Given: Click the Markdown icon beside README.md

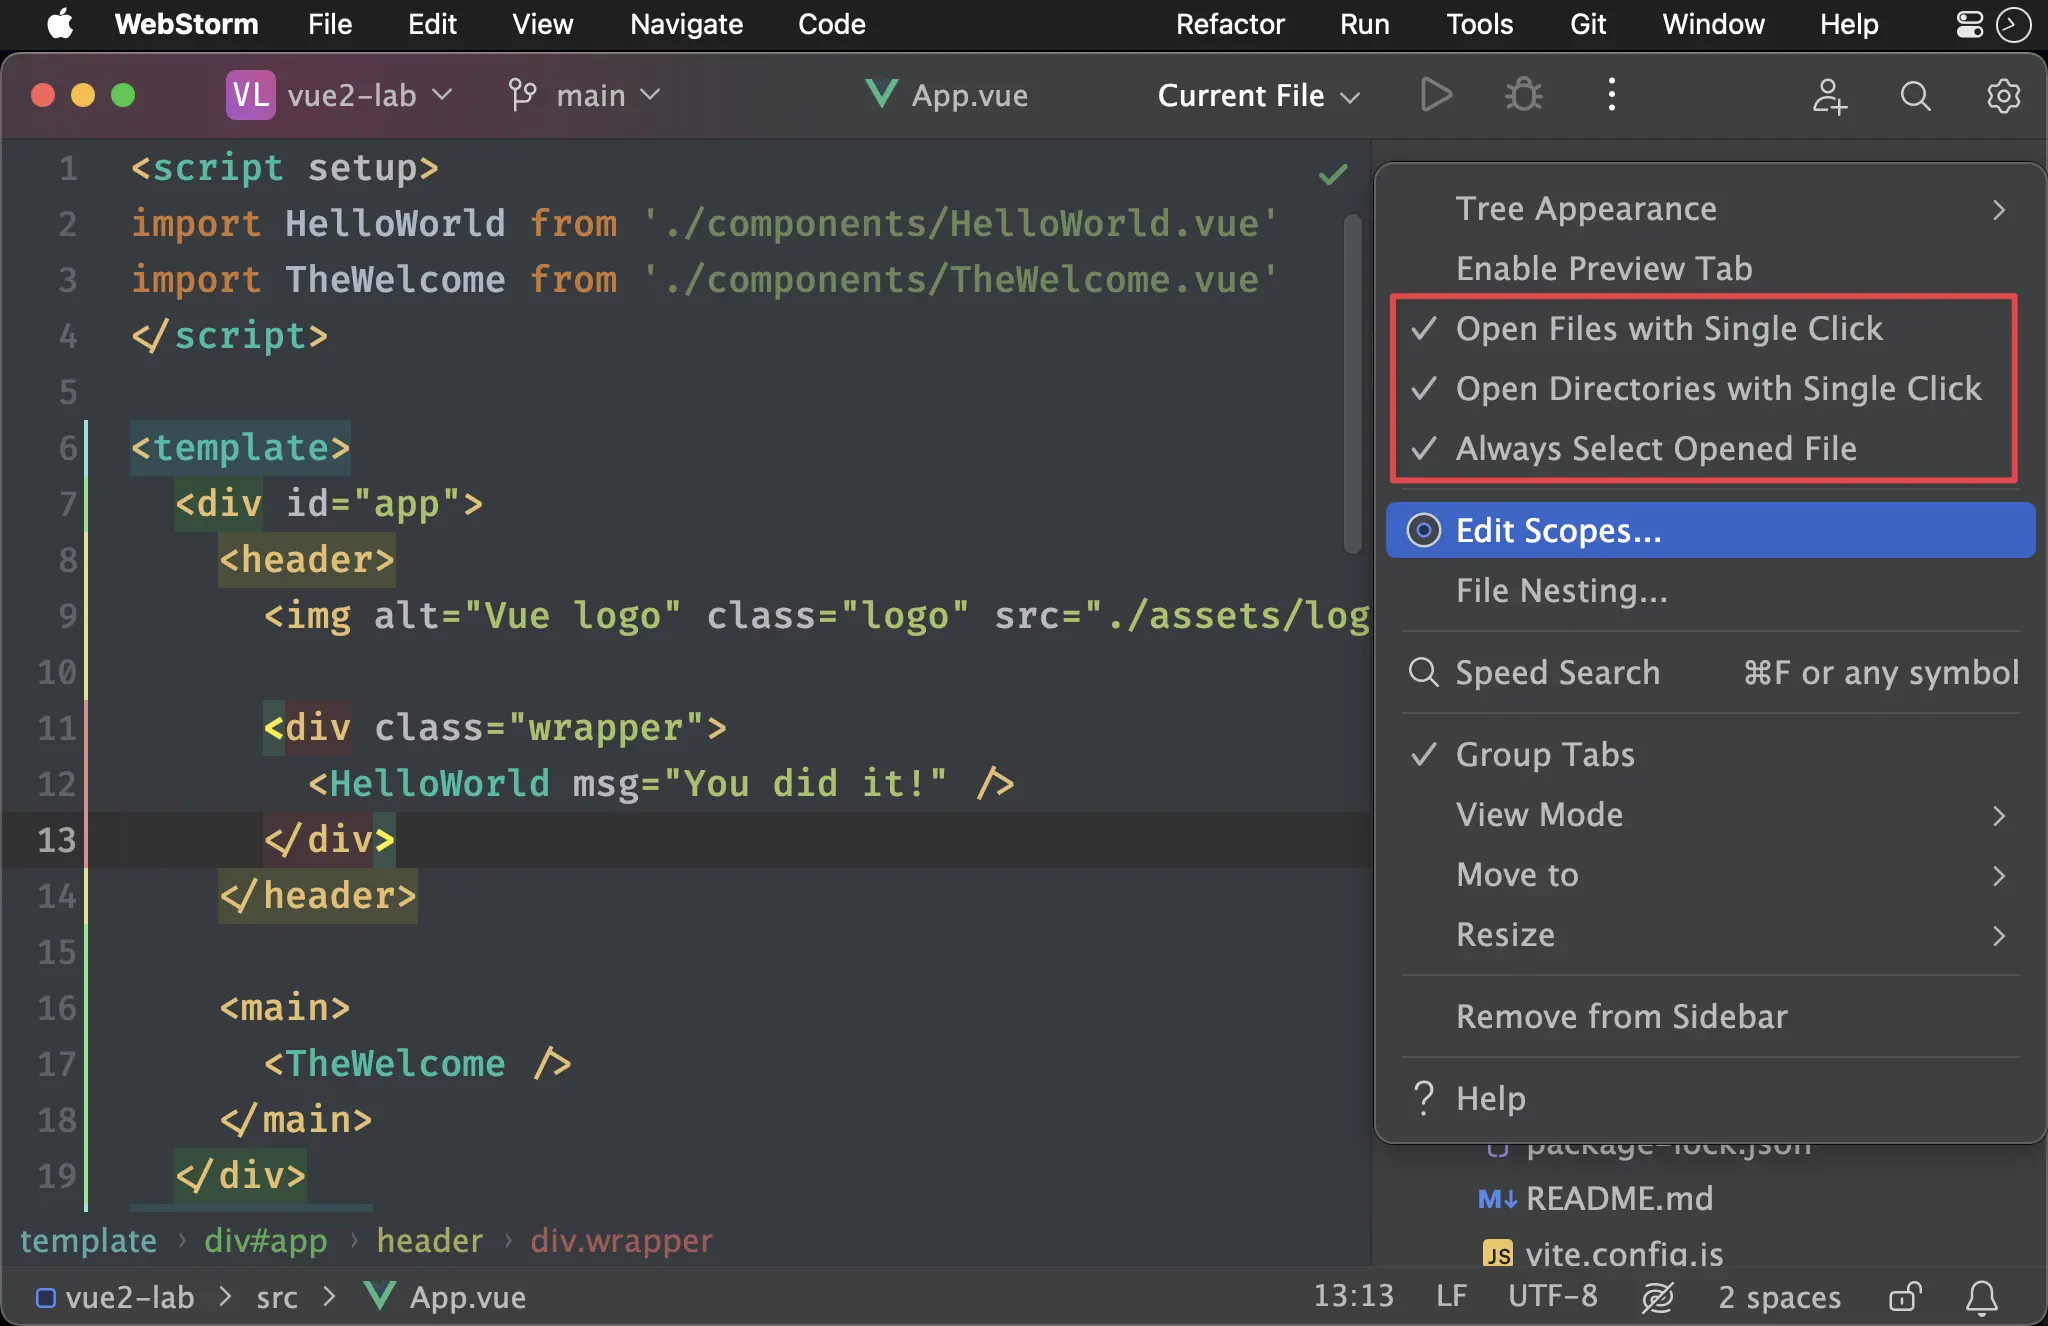Looking at the screenshot, I should click(1497, 1199).
